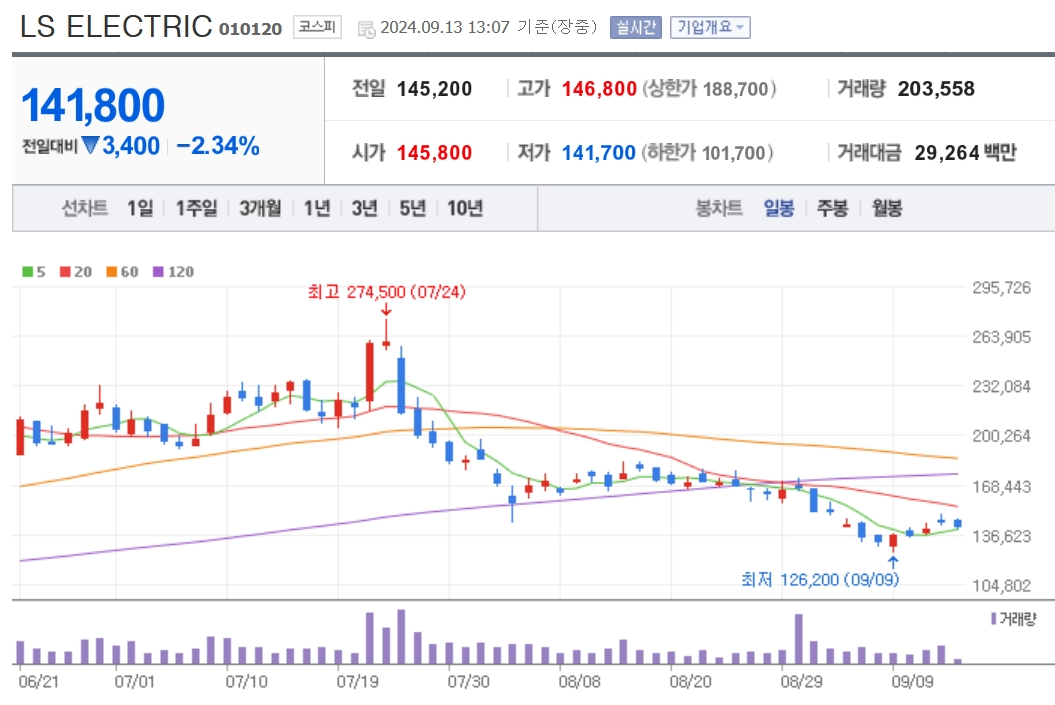This screenshot has width=1055, height=705.
Task: Click the 선차트 section label
Action: tap(85, 209)
